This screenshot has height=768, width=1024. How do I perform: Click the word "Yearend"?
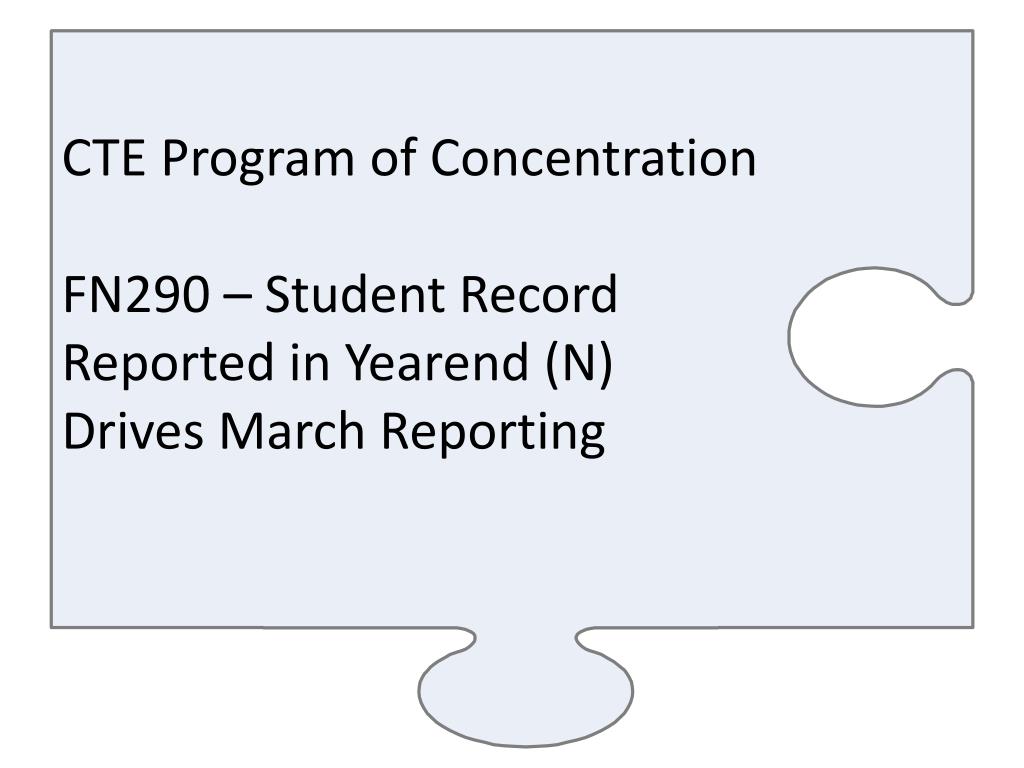click(x=436, y=362)
